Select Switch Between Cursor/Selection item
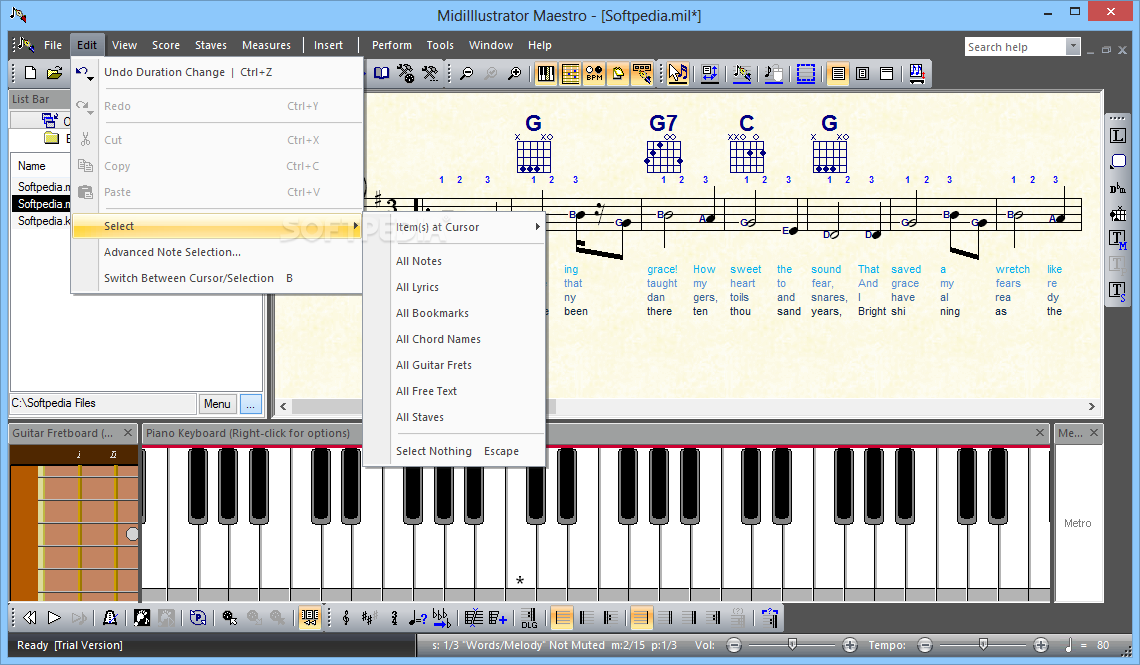The height and width of the screenshot is (665, 1140). [x=218, y=278]
